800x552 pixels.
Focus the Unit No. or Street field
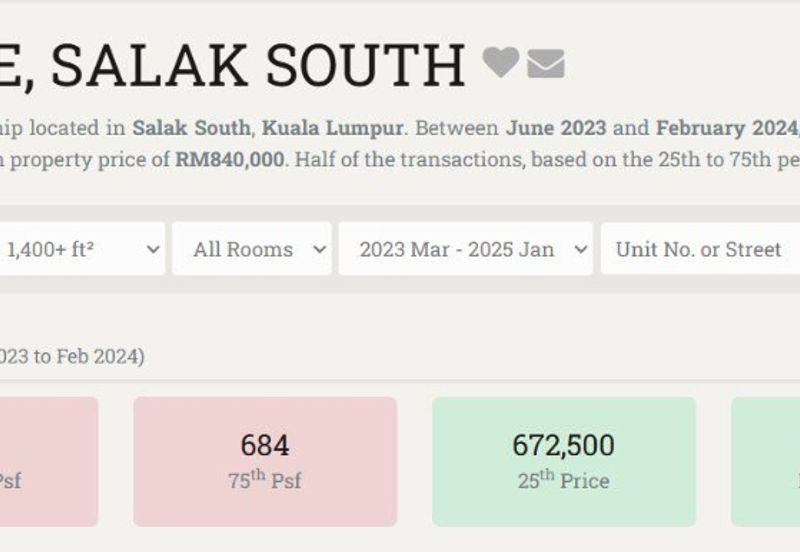pos(700,249)
